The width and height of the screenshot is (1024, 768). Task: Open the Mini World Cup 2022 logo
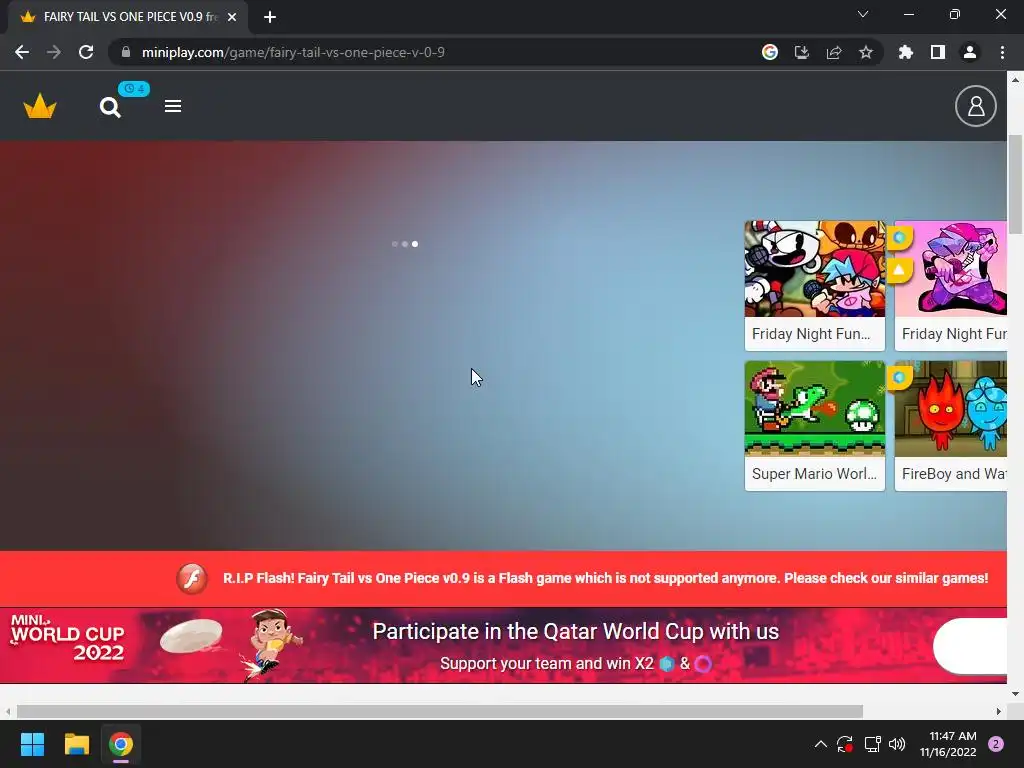coord(67,638)
